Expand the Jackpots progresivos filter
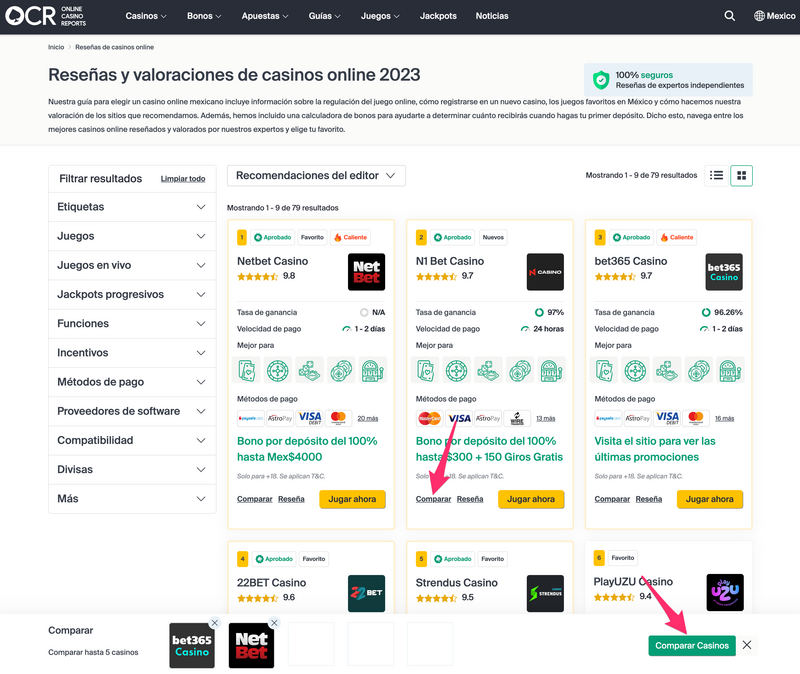Viewport: 800px width, 674px height. coord(132,294)
